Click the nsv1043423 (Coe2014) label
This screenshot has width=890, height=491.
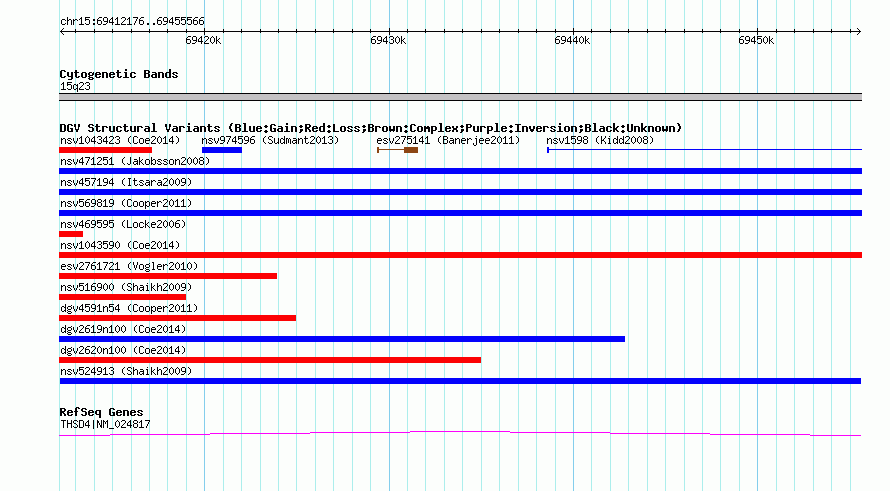[120, 140]
